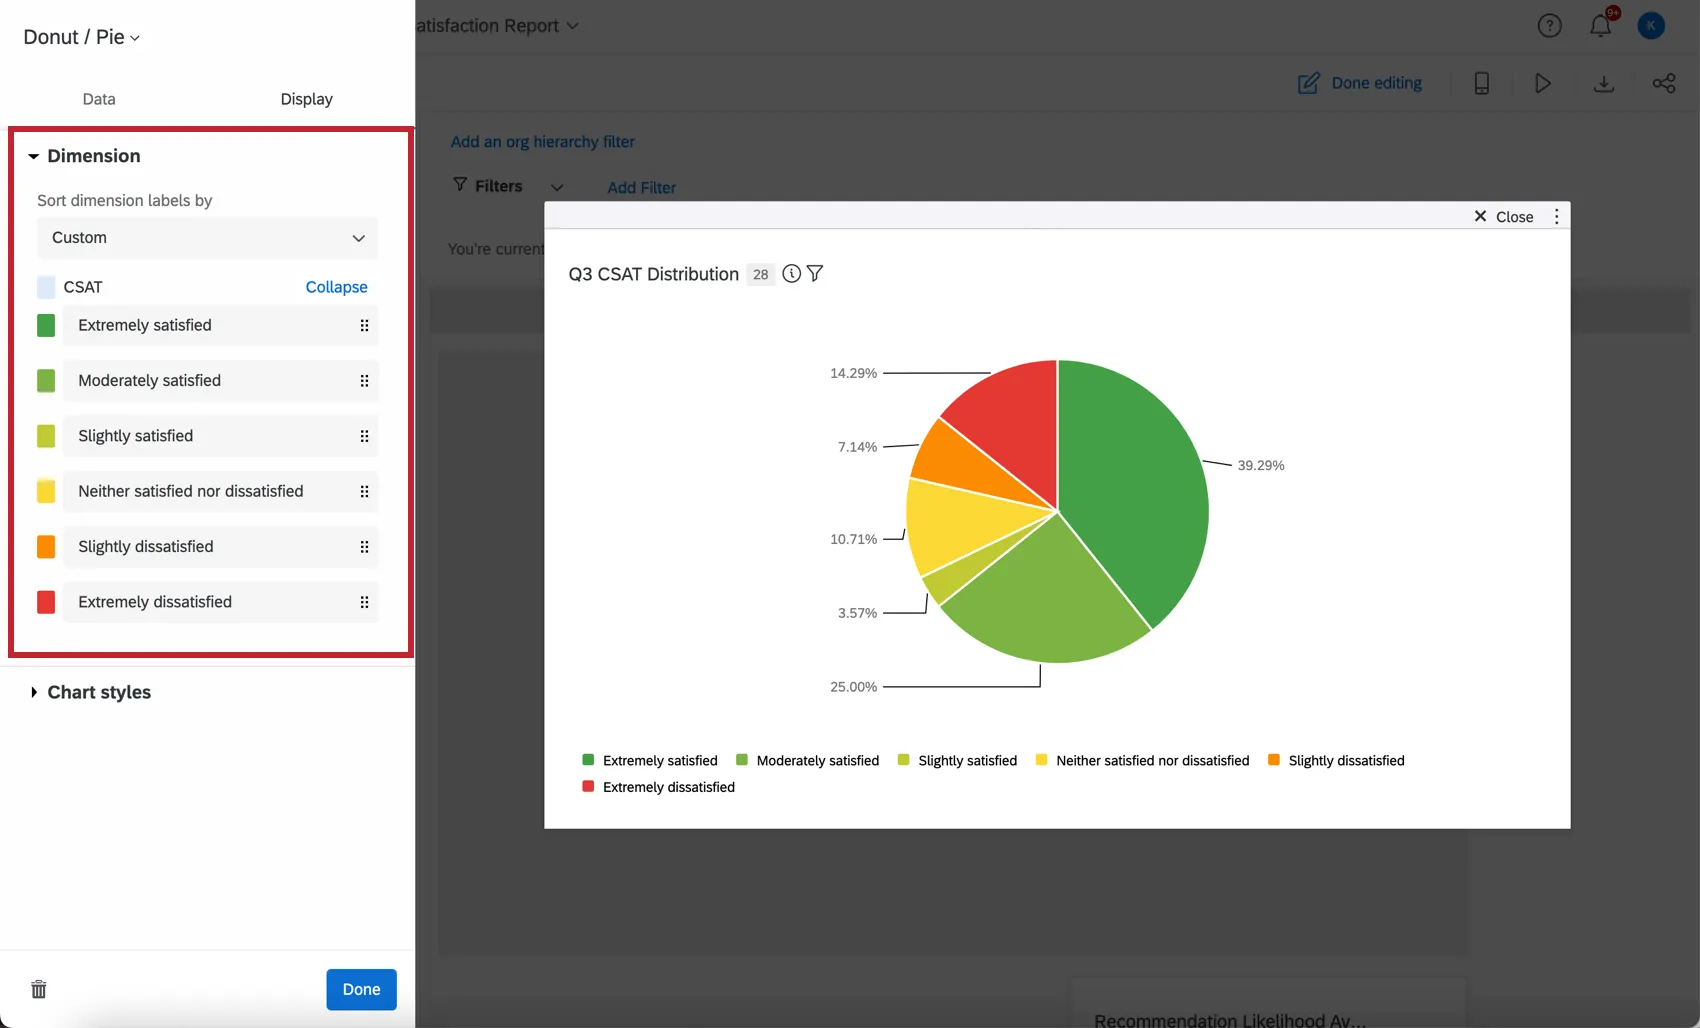1700x1028 pixels.
Task: Click the Extremely satisfied green color swatch
Action: pos(45,325)
